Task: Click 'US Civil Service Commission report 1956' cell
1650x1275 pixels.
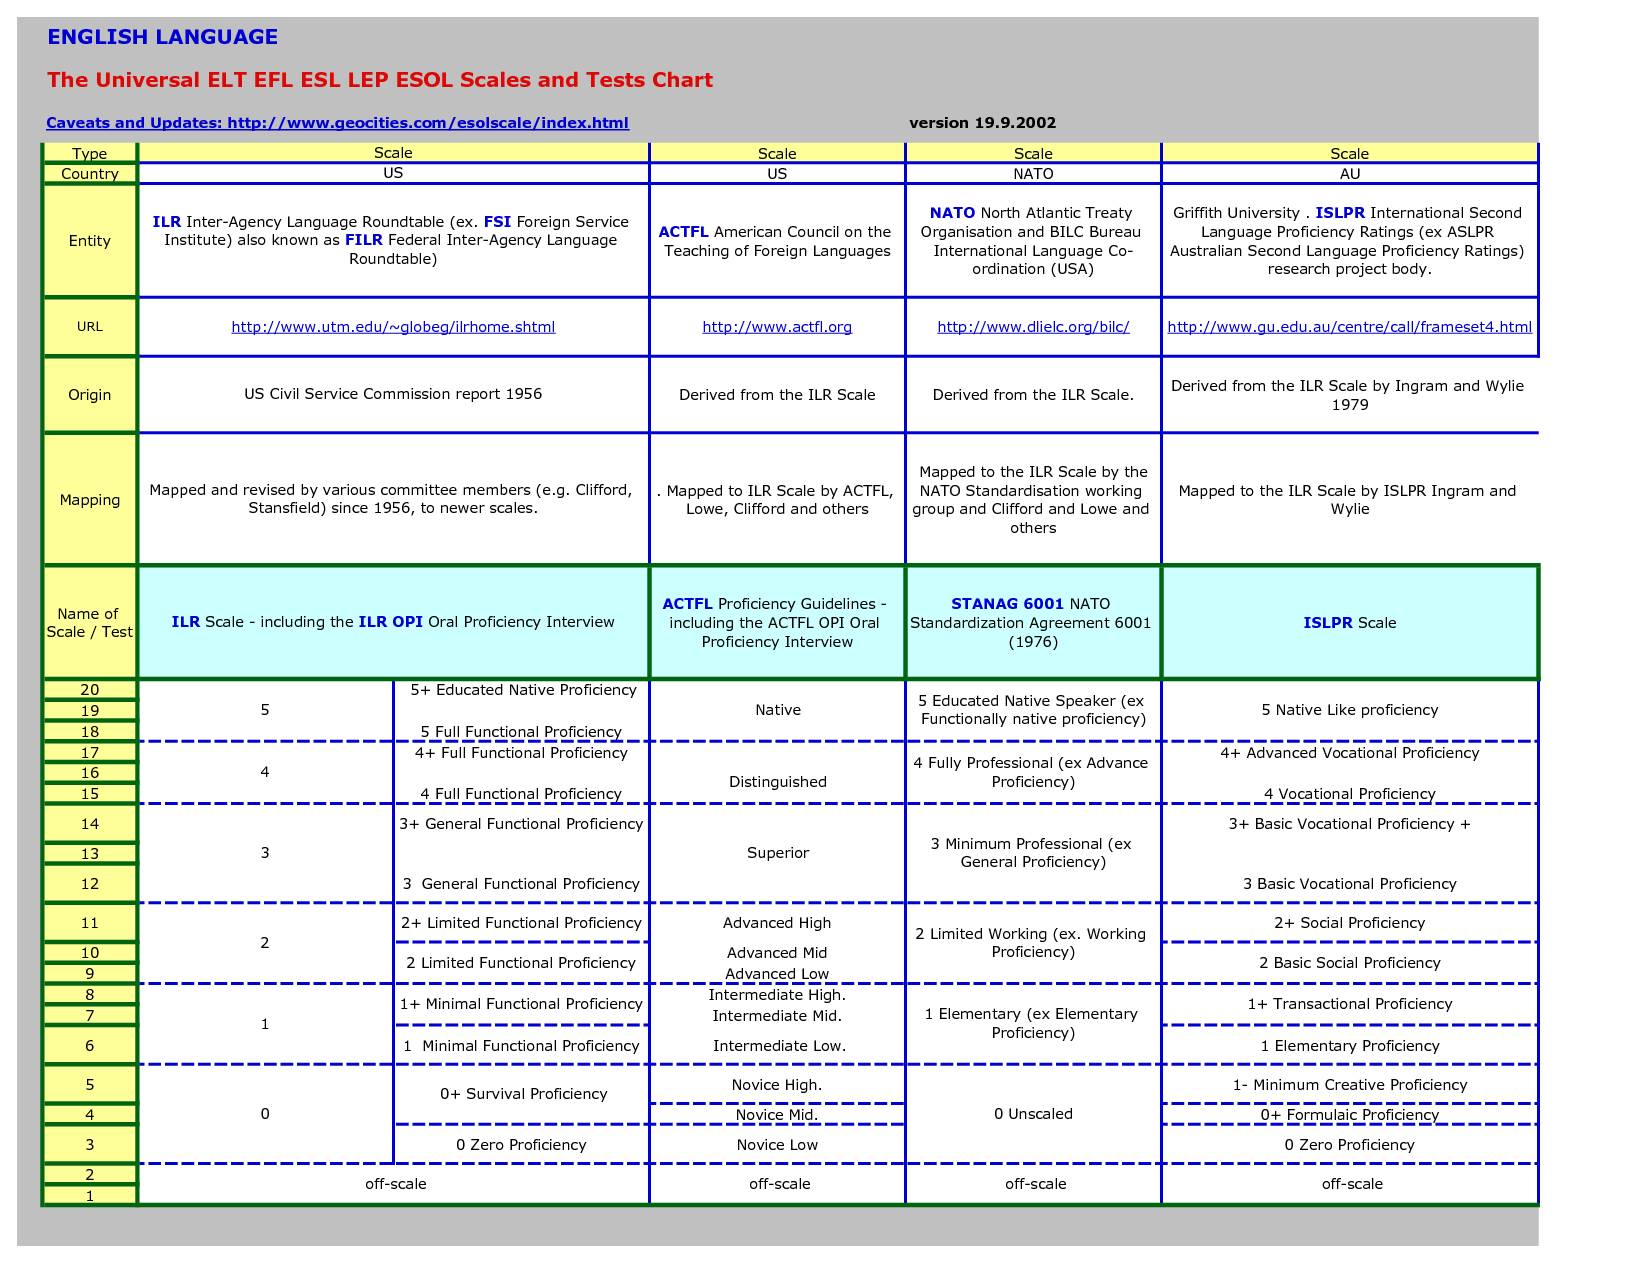Action: (x=393, y=394)
